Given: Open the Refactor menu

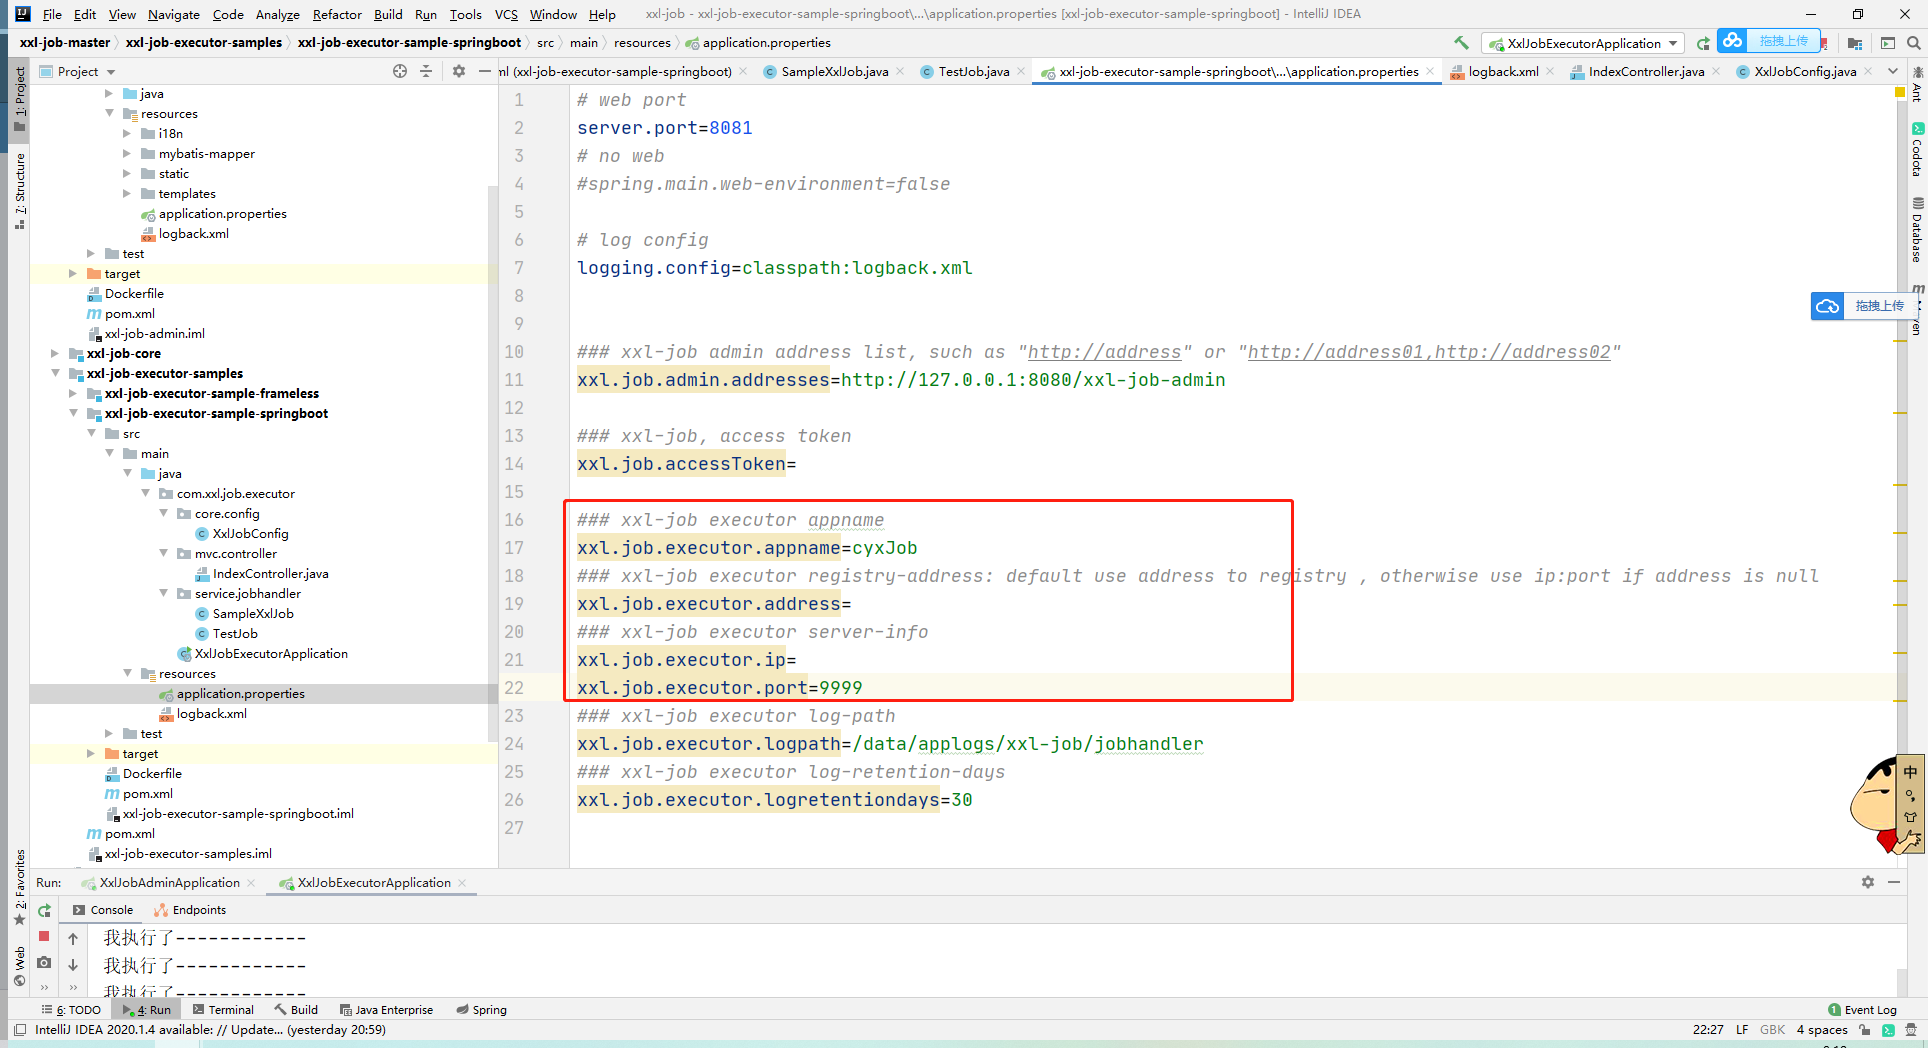Looking at the screenshot, I should [337, 14].
